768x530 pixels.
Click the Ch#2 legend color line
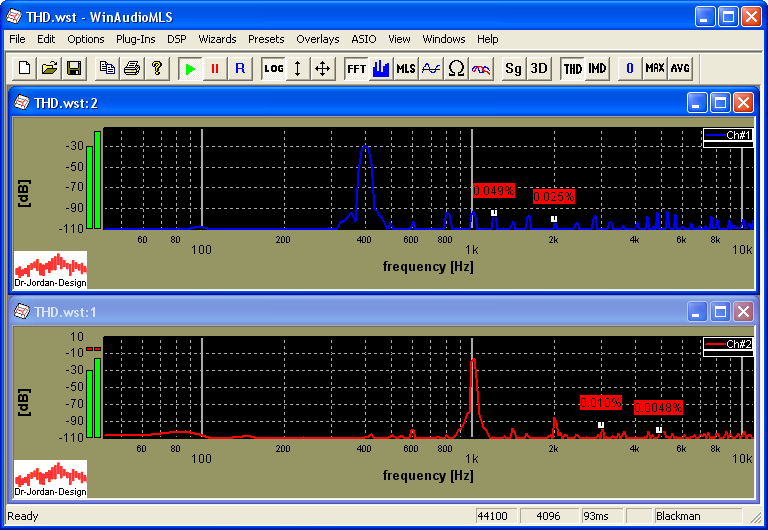(x=716, y=344)
